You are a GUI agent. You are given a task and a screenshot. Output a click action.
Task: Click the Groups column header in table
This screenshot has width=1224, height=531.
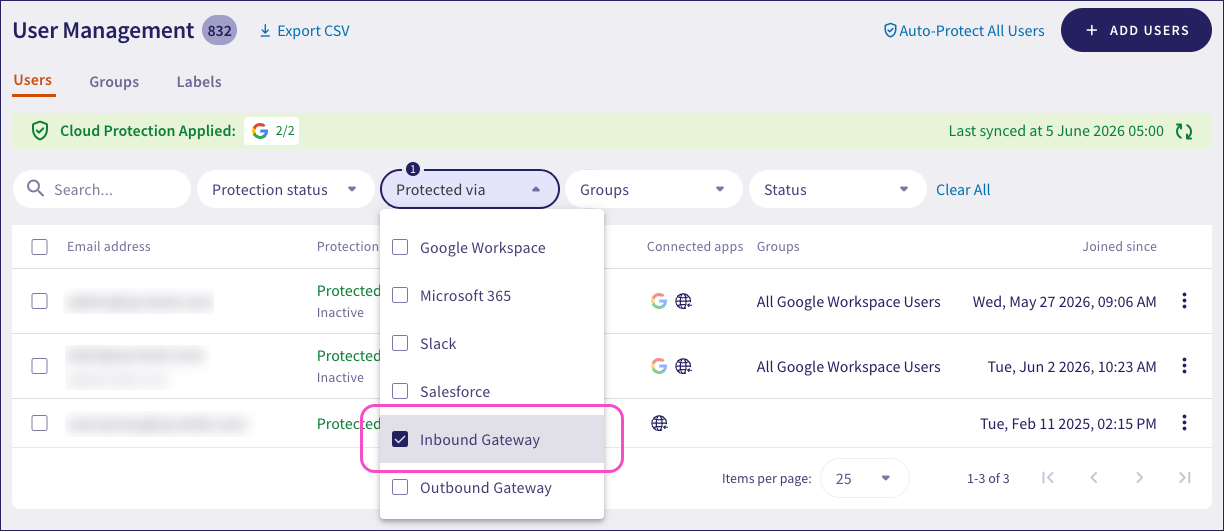click(x=778, y=247)
